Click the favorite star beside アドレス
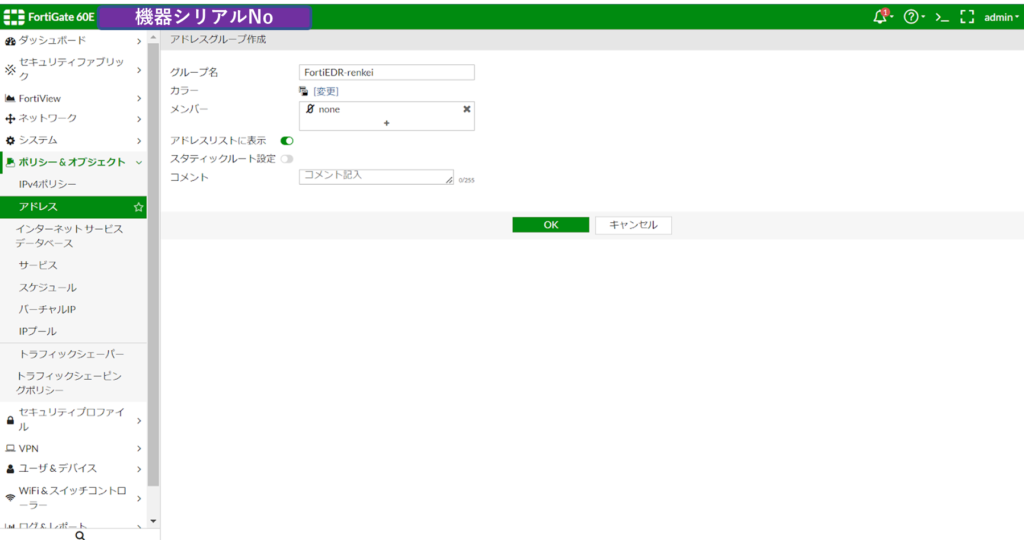 pos(138,207)
